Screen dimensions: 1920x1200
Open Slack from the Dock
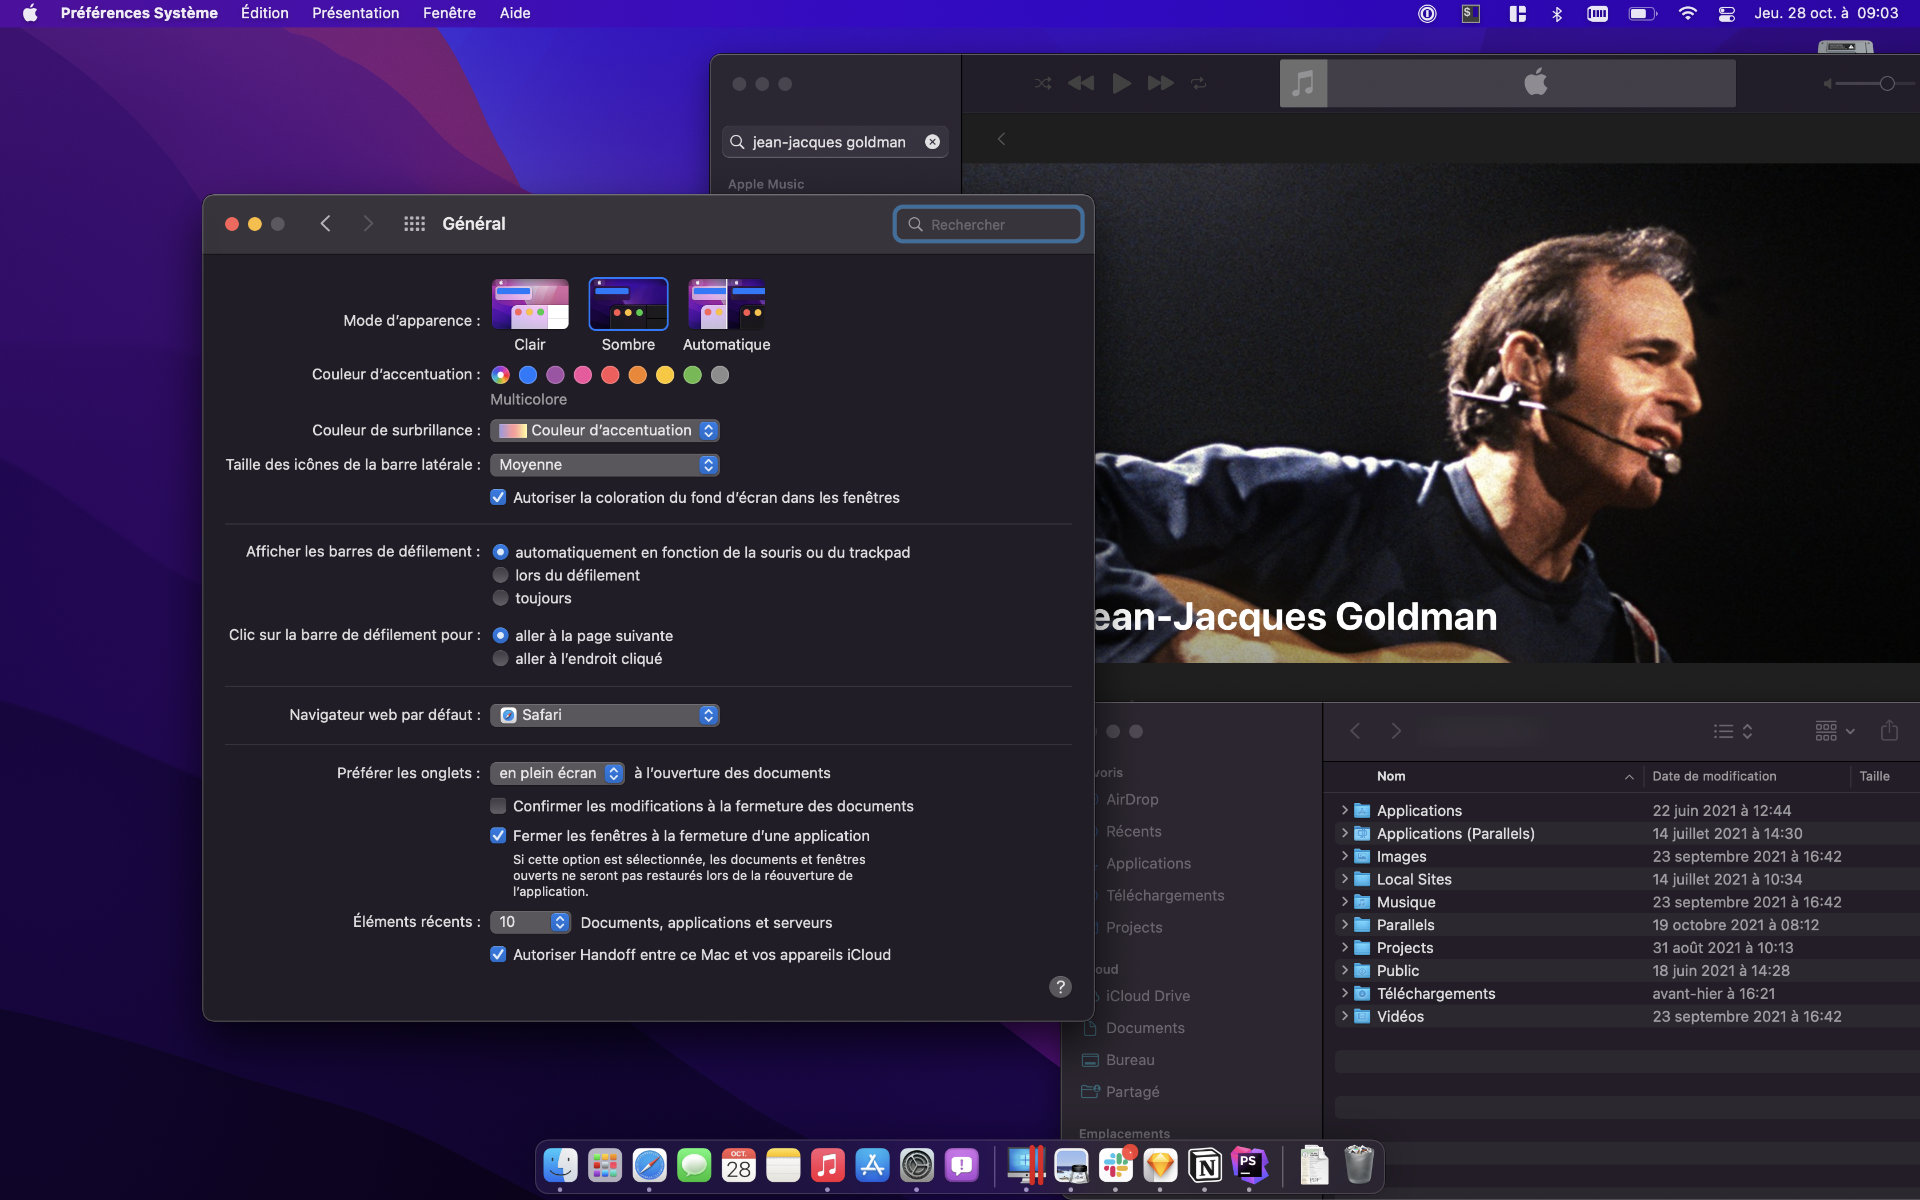pos(1116,1165)
